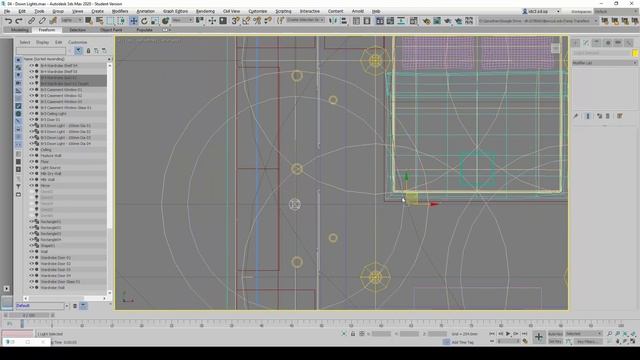Open the Graph Editors menu
Screen dimensions: 640x360
point(175,11)
